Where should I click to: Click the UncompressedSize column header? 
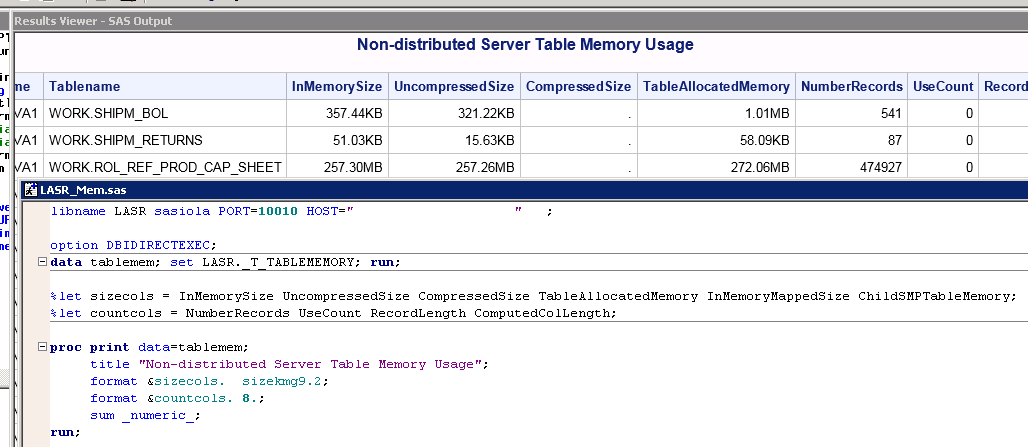453,86
